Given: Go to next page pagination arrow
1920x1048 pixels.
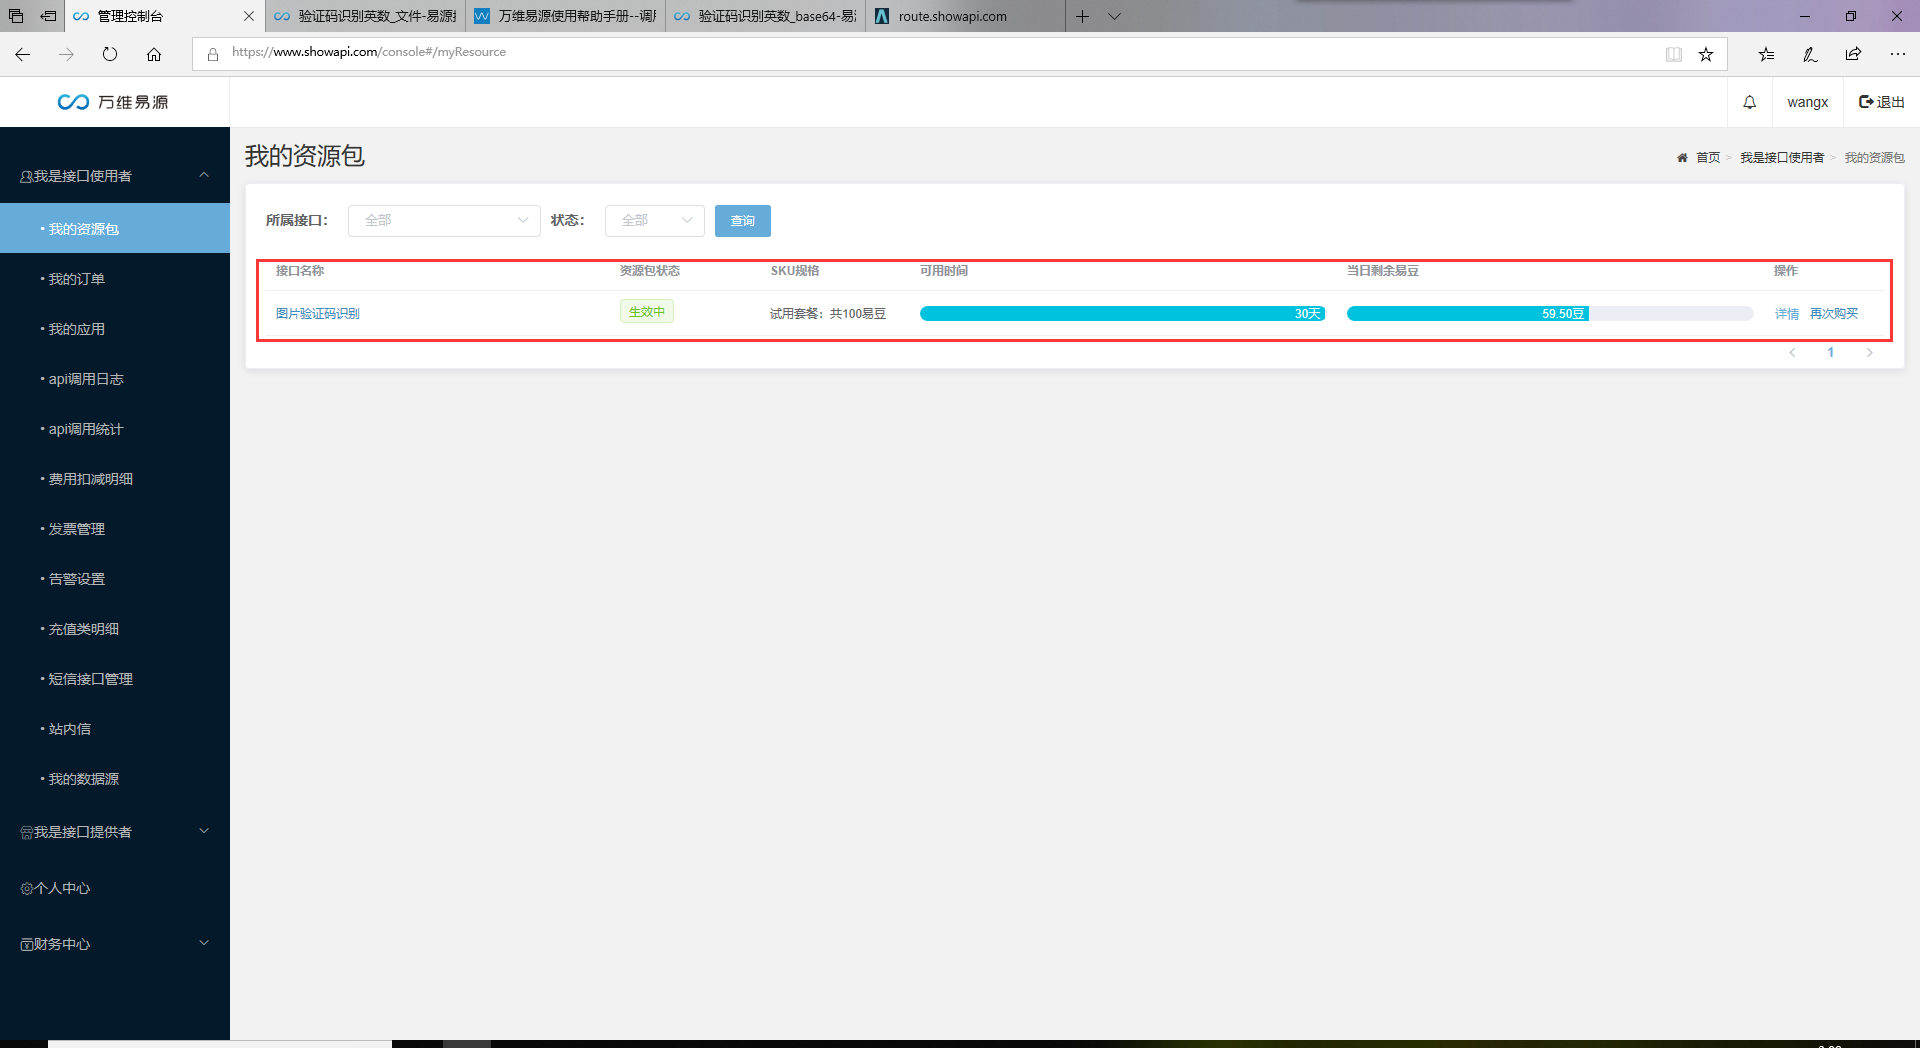Looking at the screenshot, I should coord(1869,352).
